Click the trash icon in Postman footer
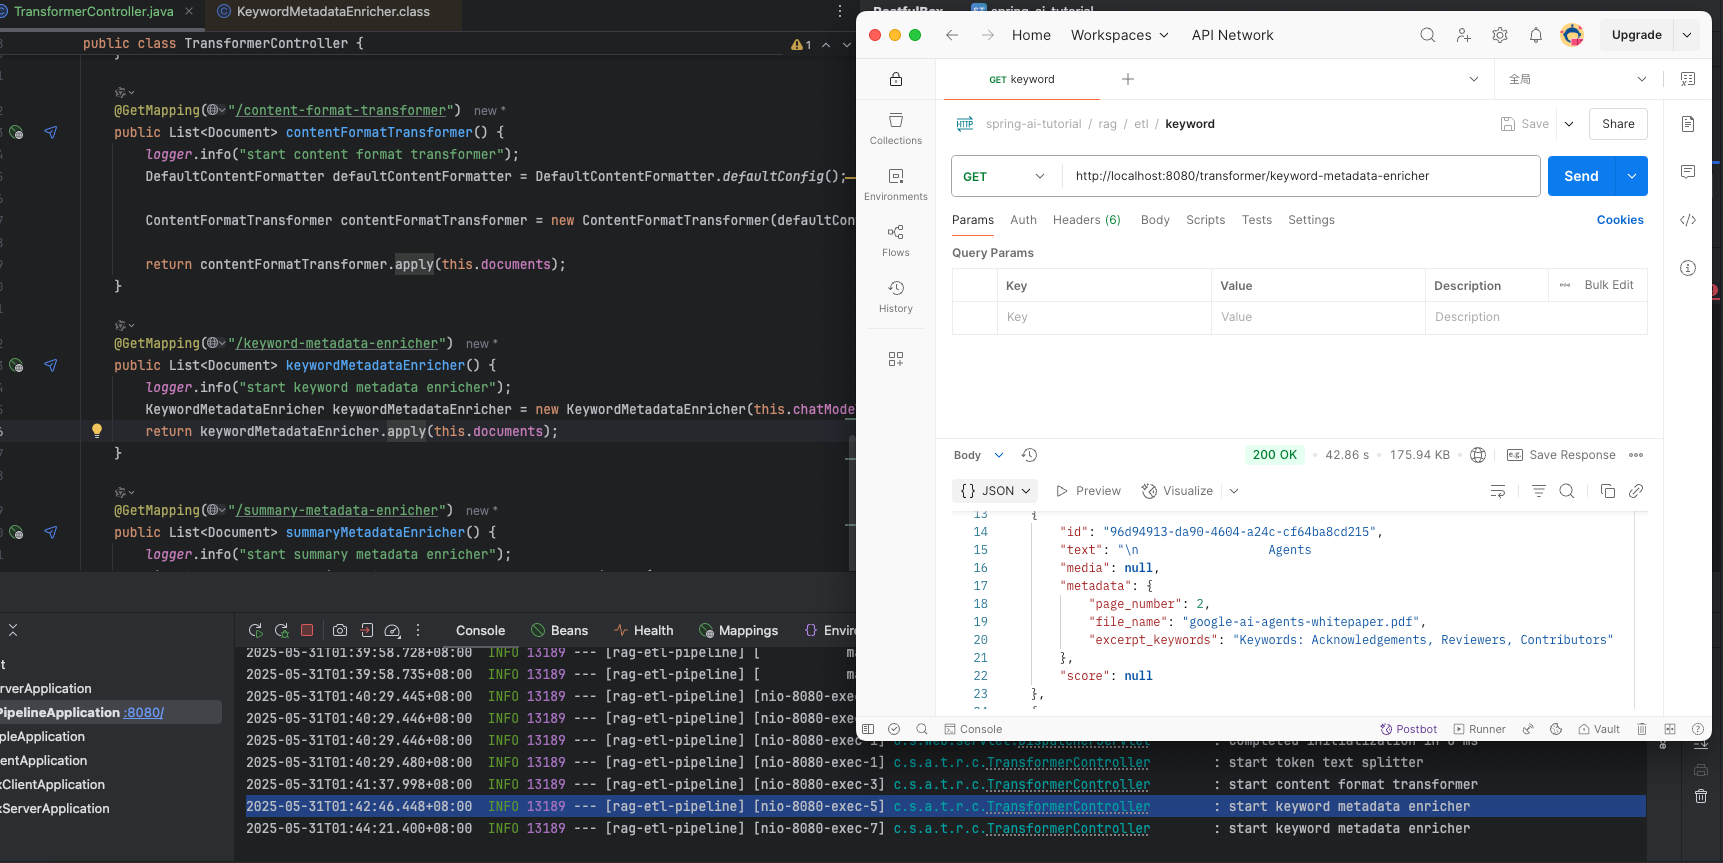 [x=1642, y=729]
